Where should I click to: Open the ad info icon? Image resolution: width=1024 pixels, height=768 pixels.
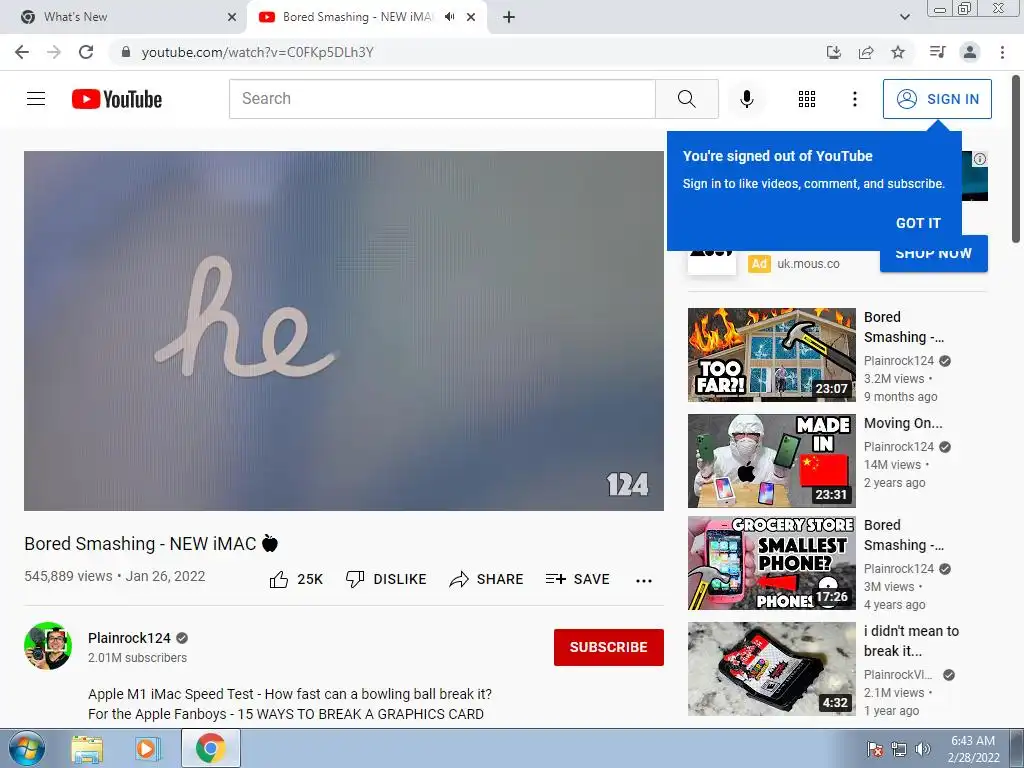(x=980, y=159)
